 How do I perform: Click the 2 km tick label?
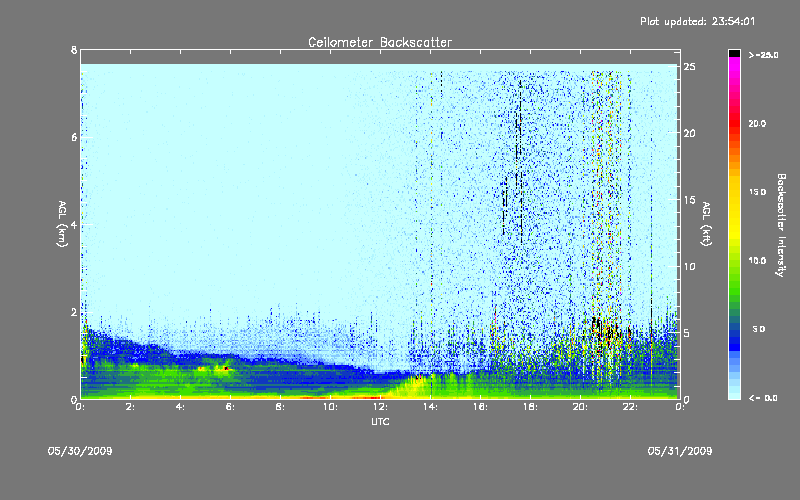74,312
